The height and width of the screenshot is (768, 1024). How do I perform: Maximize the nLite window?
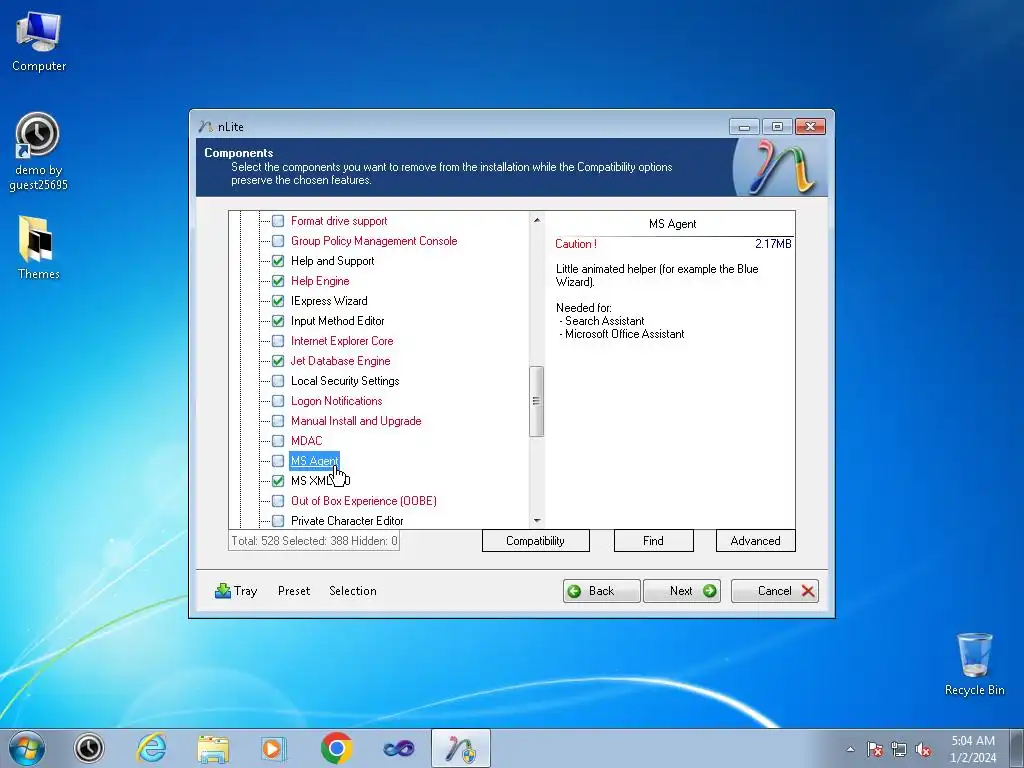(777, 126)
